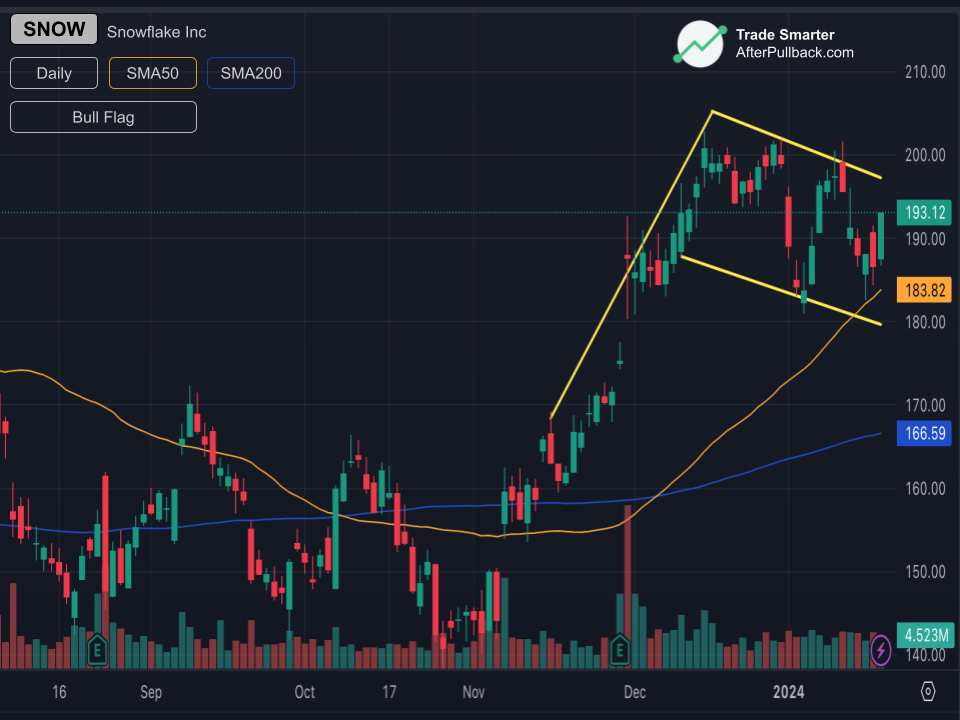Click the Oct date axis label
Viewport: 960px width, 720px height.
(x=305, y=692)
